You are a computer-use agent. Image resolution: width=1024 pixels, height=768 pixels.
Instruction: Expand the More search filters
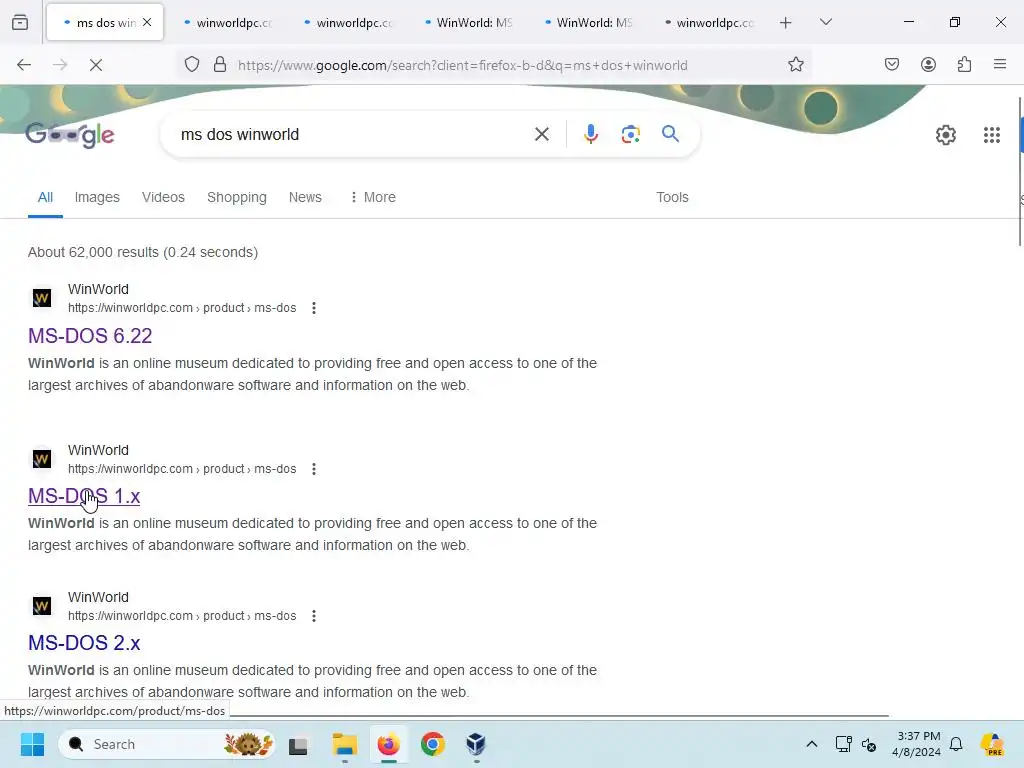pyautogui.click(x=373, y=197)
